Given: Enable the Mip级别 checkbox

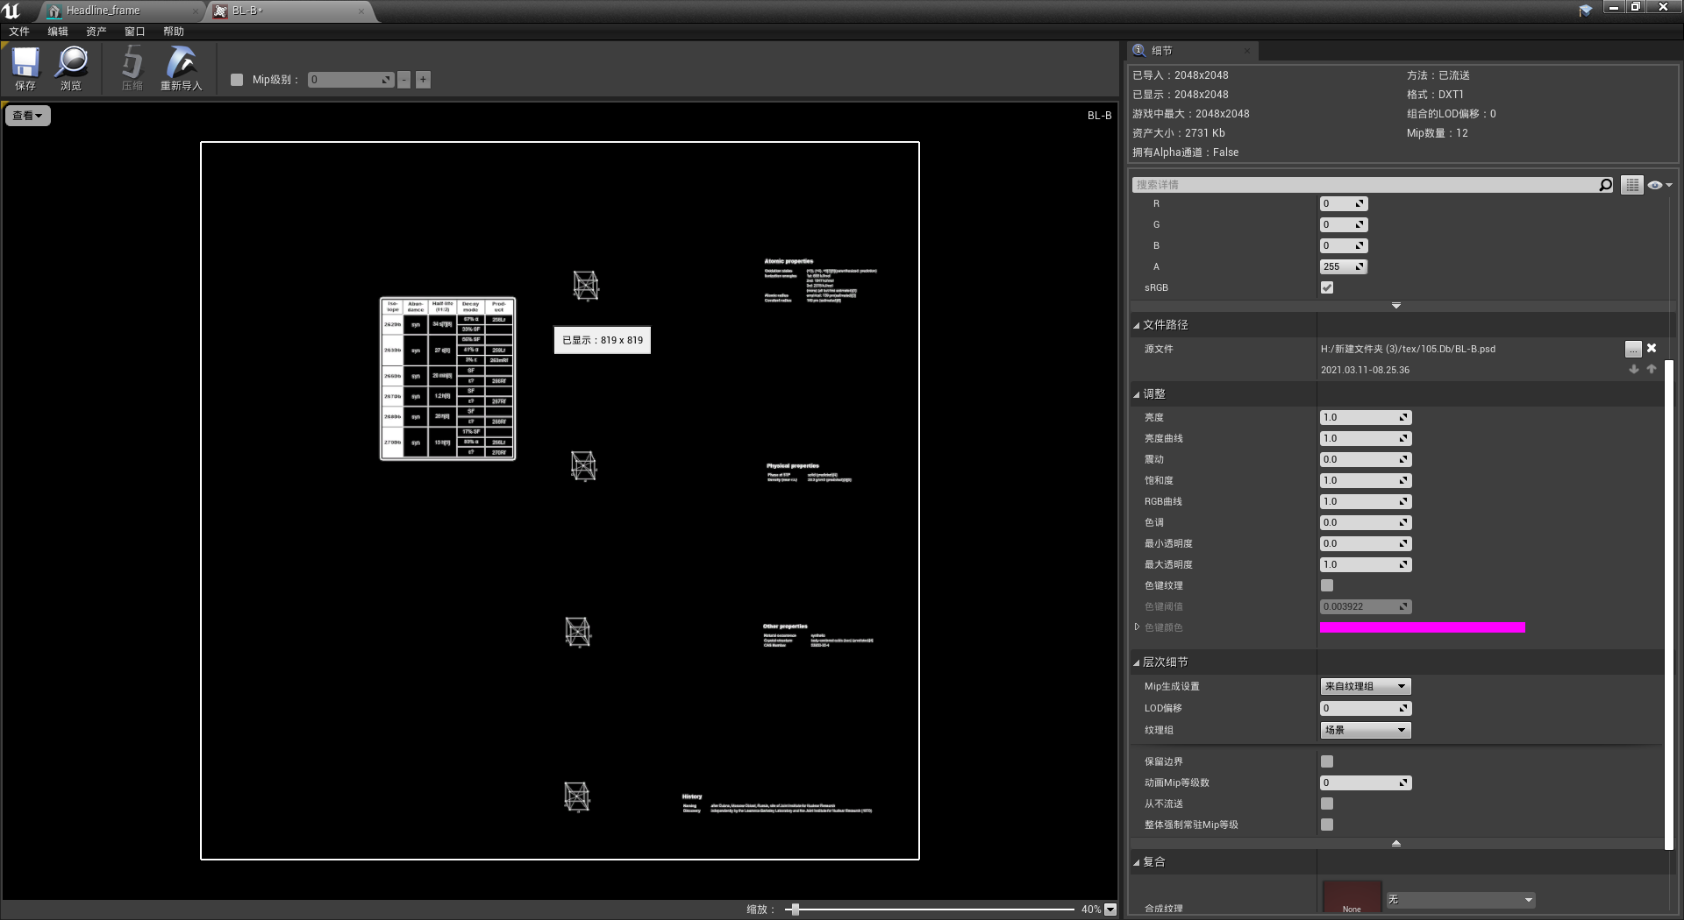Looking at the screenshot, I should point(237,80).
